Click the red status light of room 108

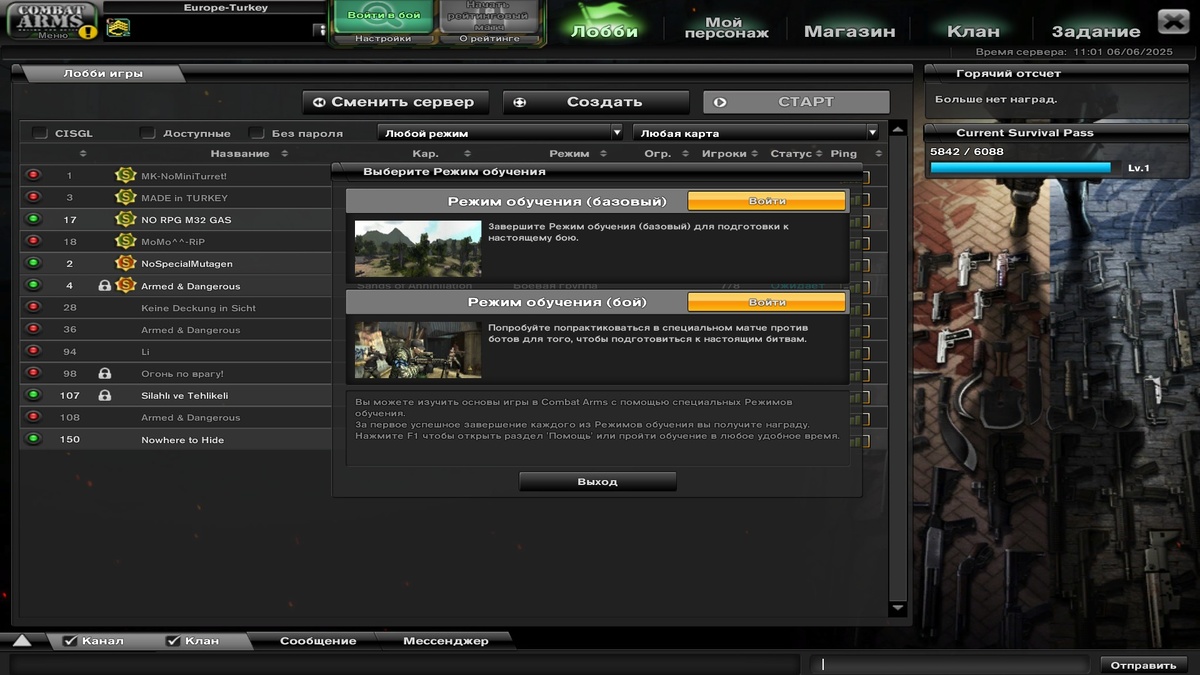(33, 417)
